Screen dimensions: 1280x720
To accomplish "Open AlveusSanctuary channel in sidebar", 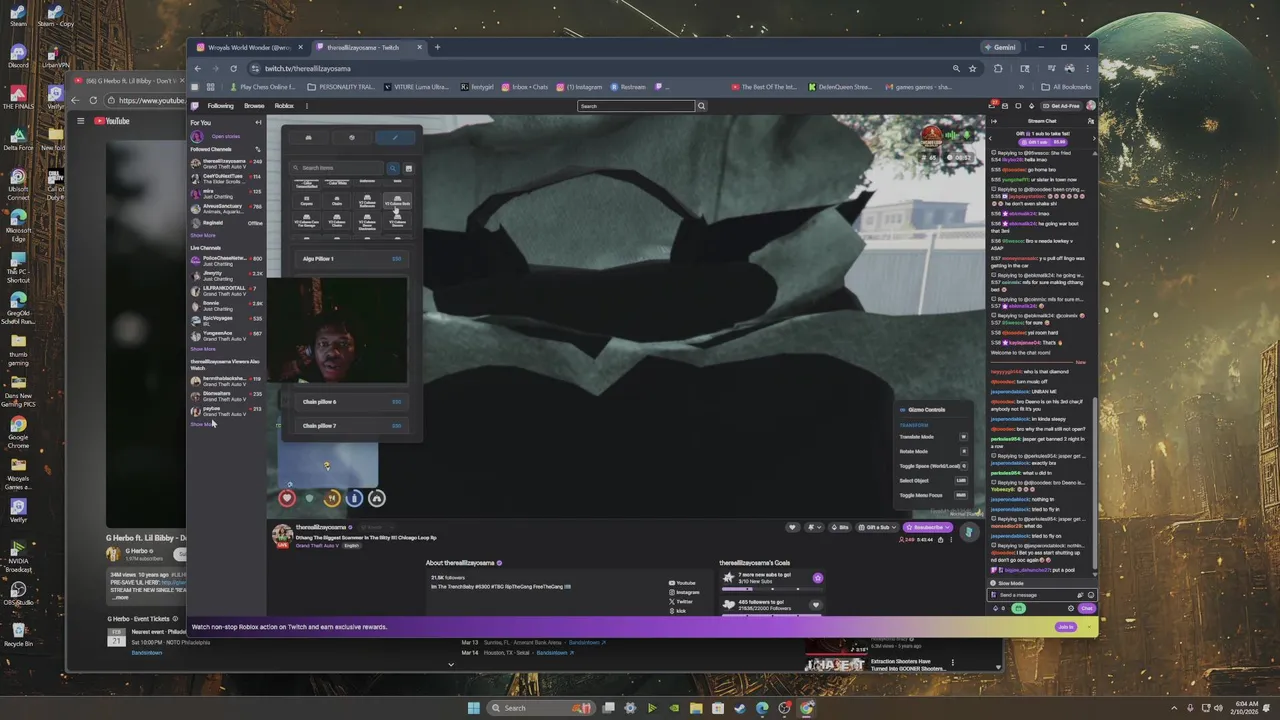I will 226,207.
